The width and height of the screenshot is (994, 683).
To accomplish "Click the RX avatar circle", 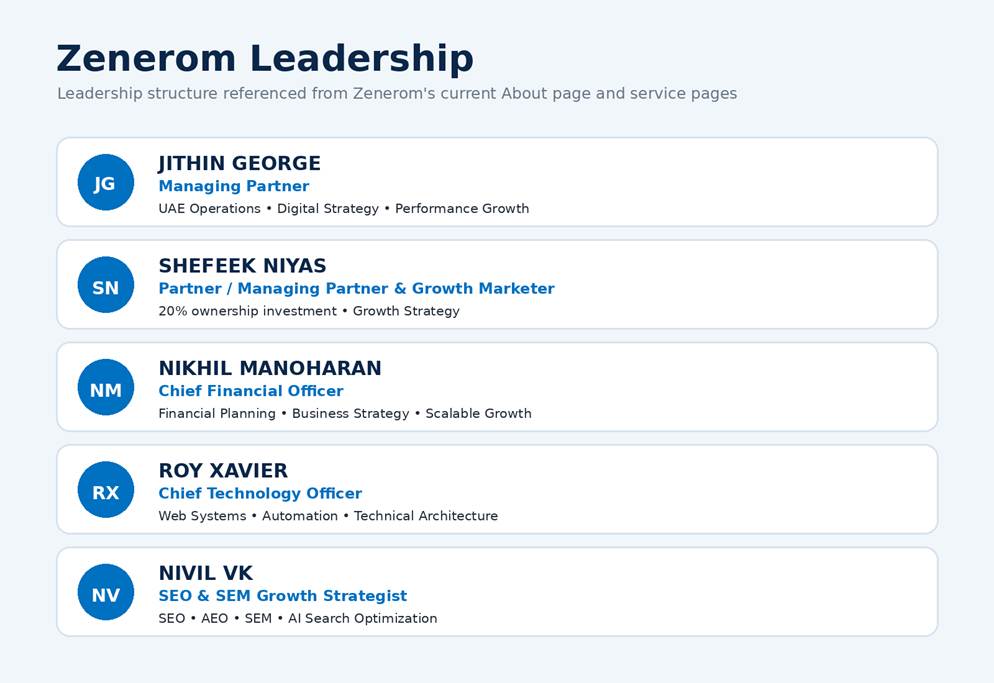I will tap(106, 490).
